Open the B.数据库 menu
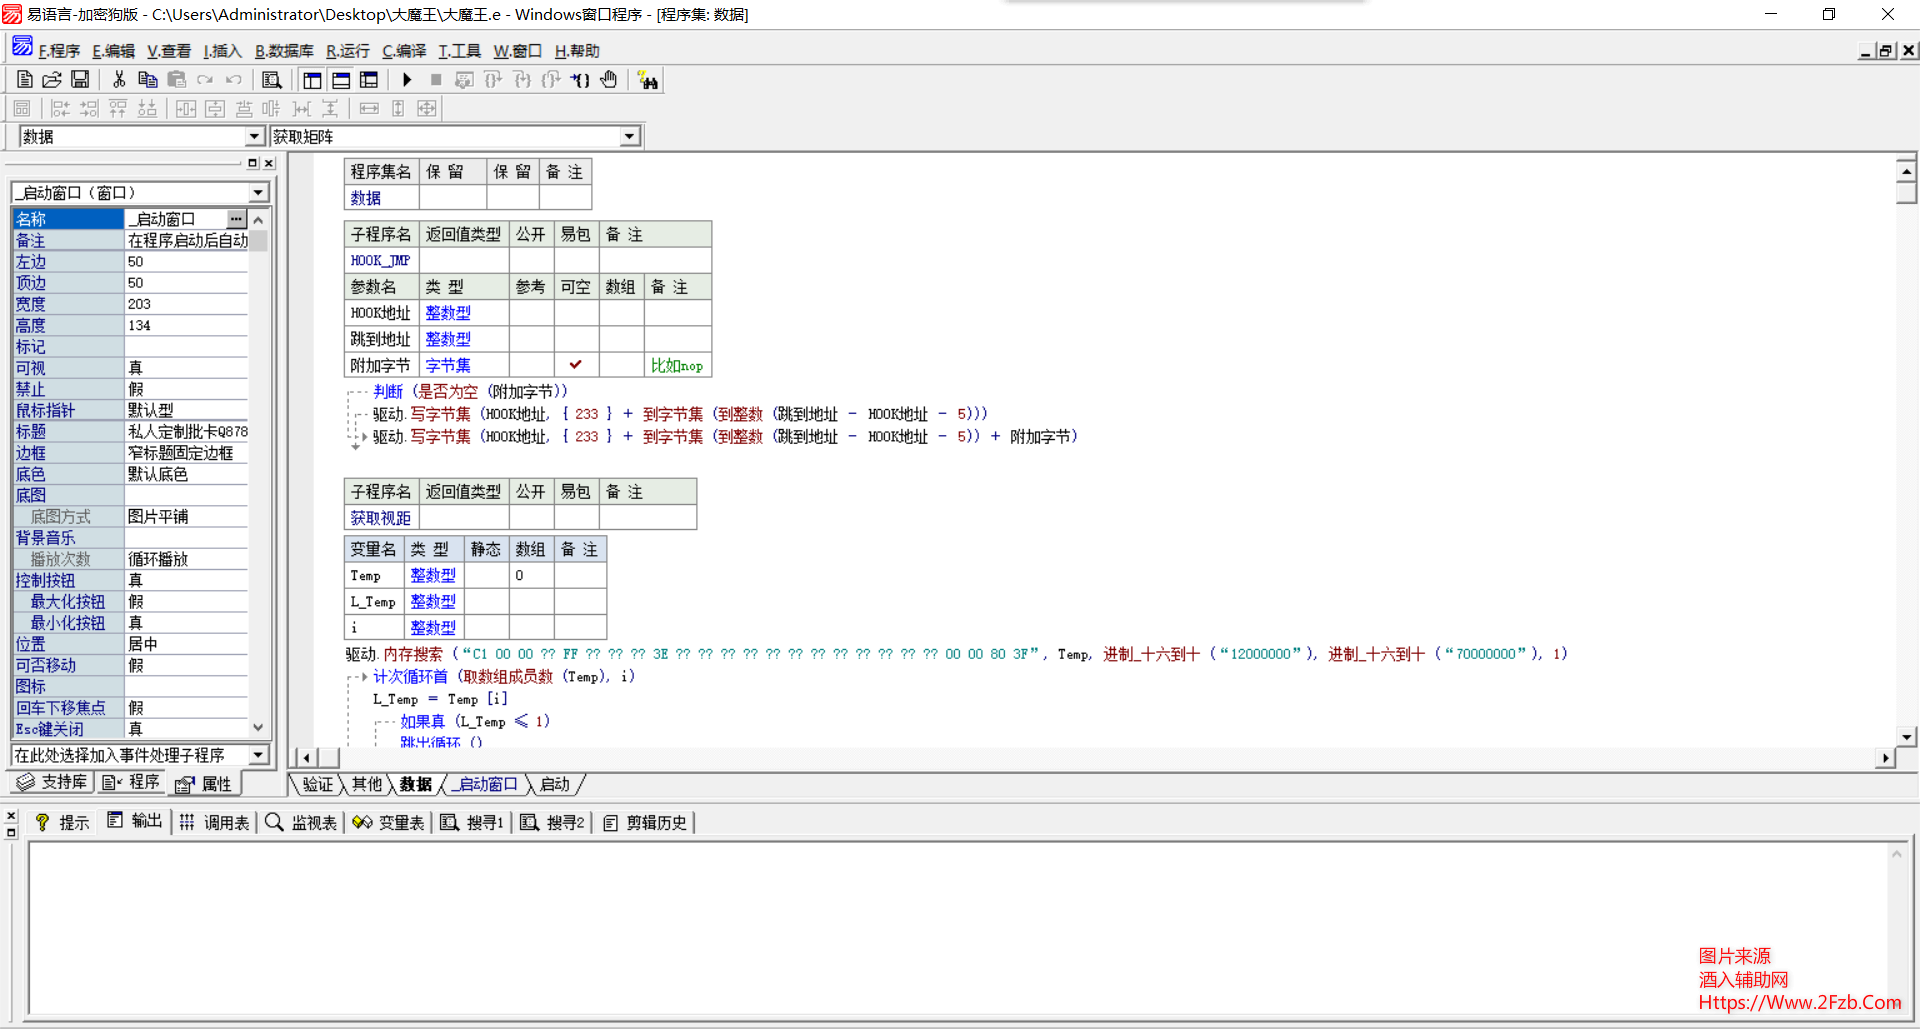The width and height of the screenshot is (1920, 1030). pyautogui.click(x=284, y=51)
